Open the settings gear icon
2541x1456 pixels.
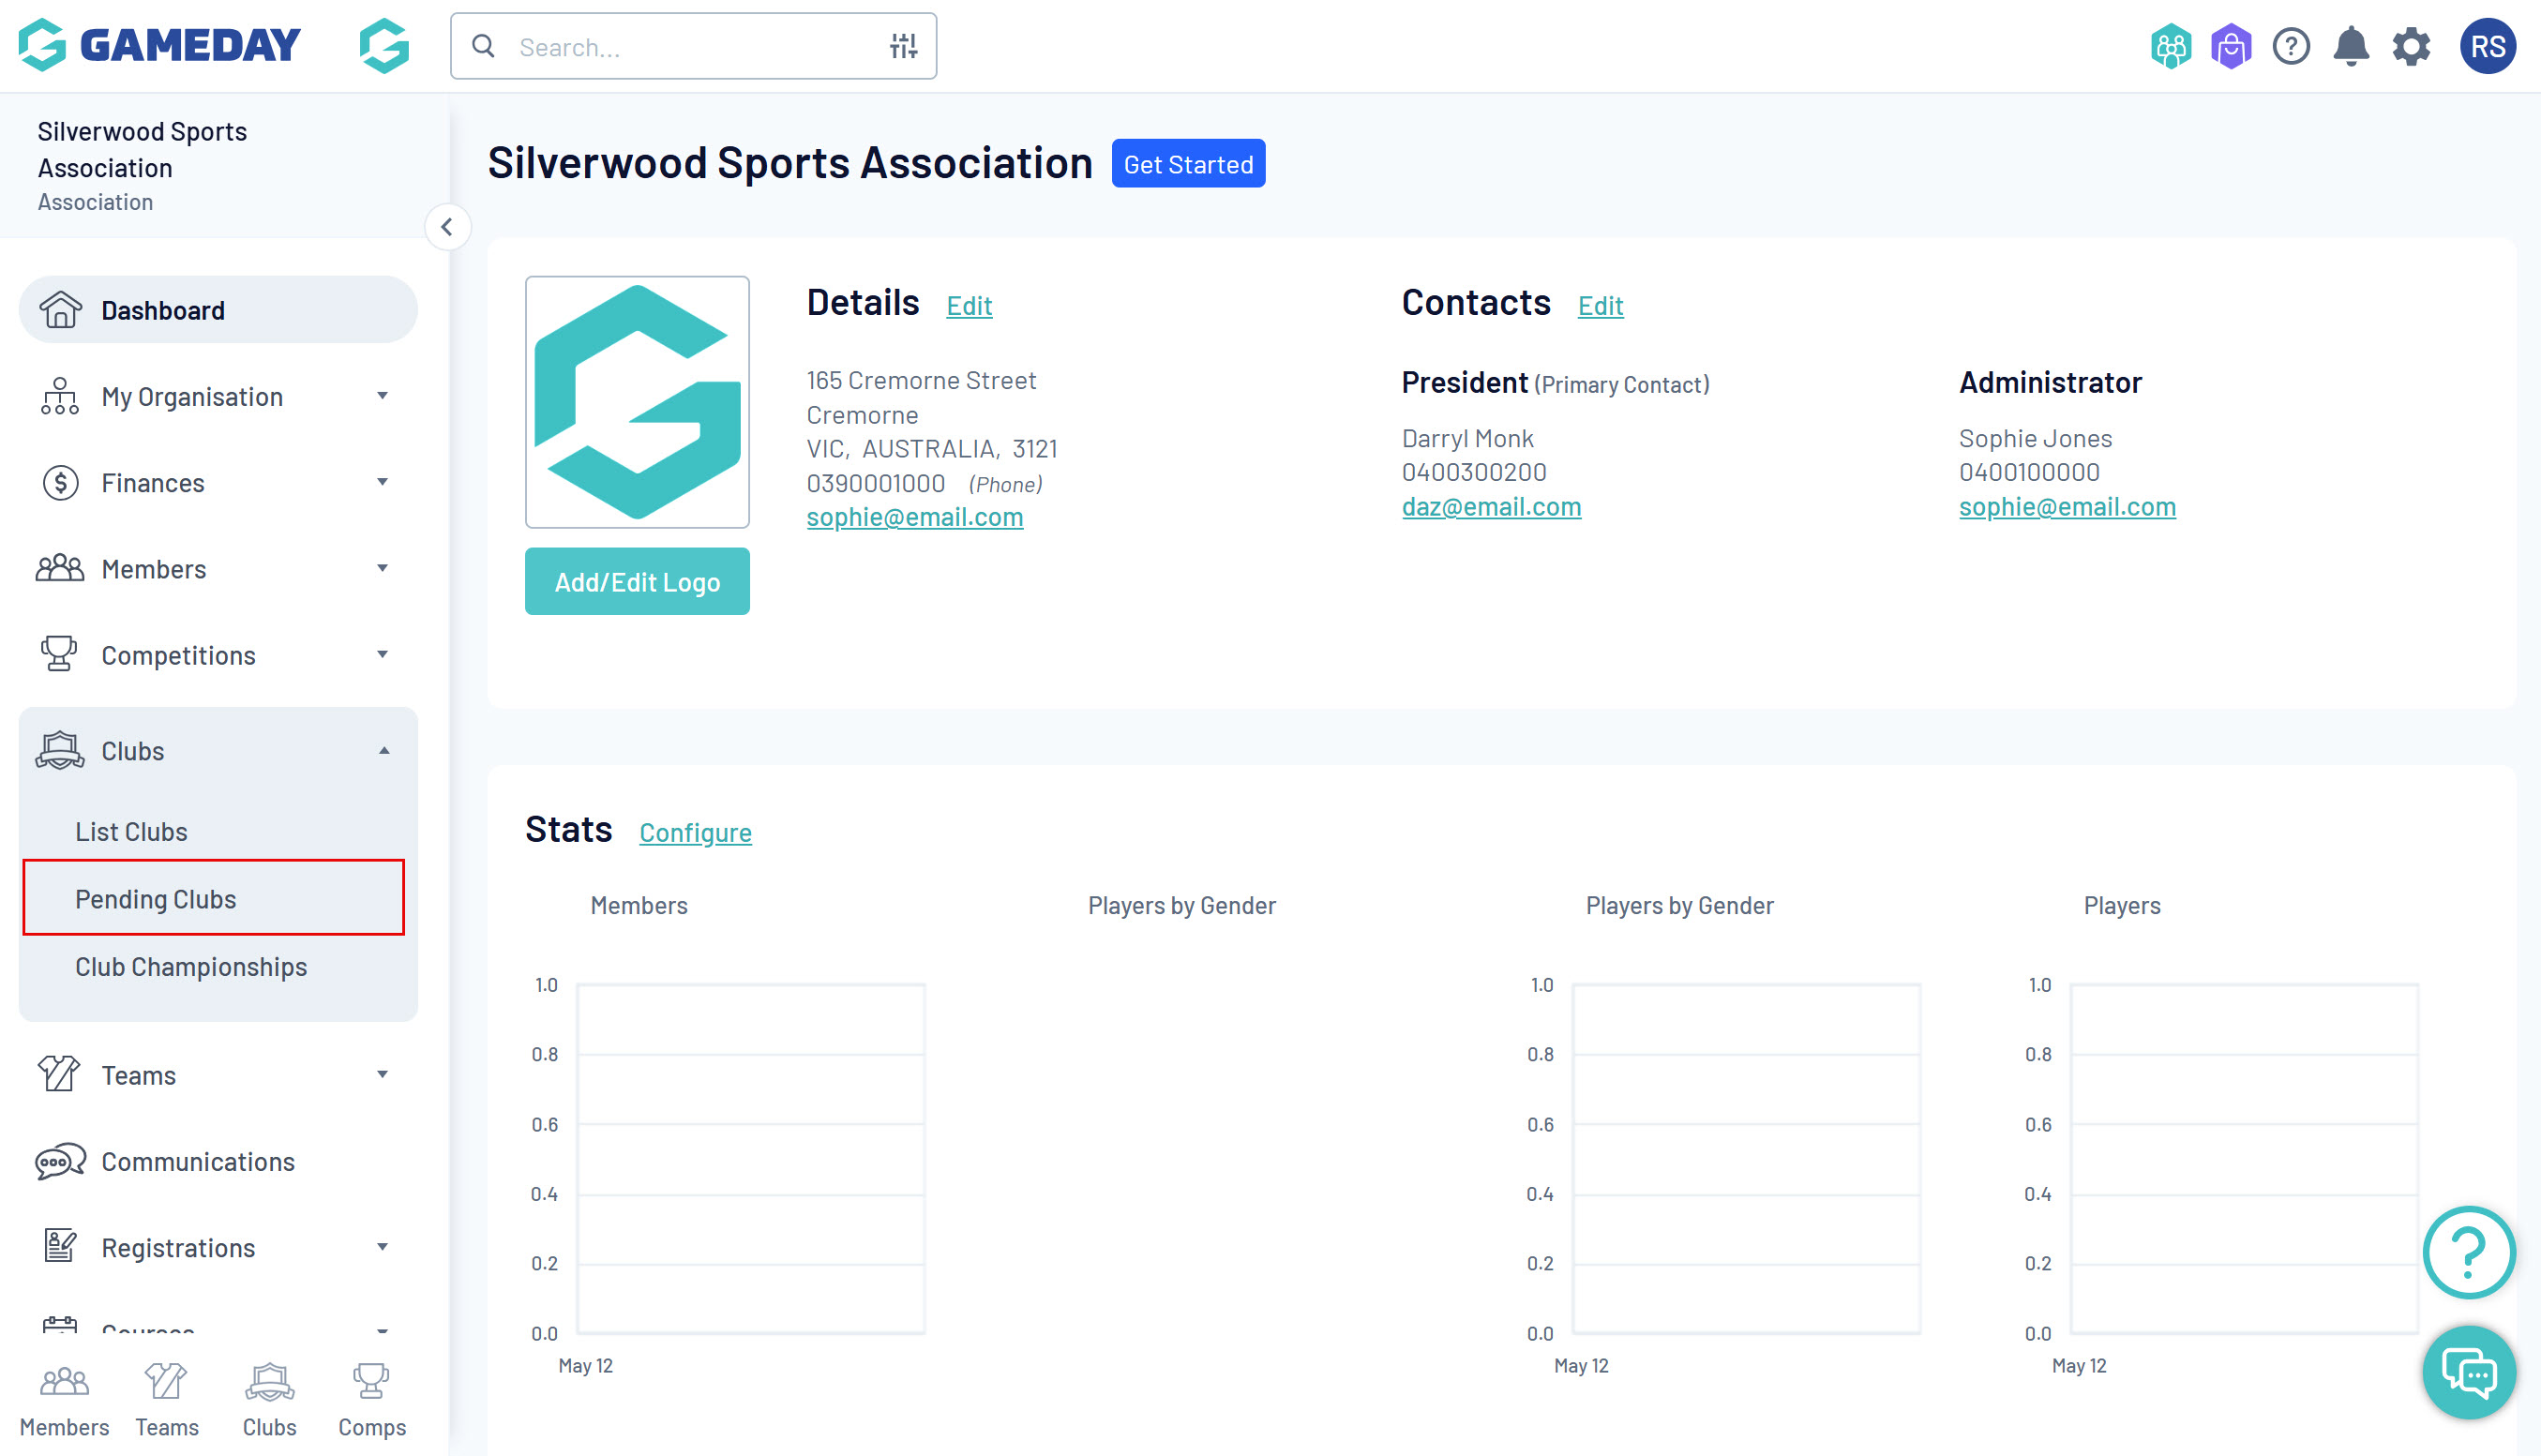coord(2410,47)
